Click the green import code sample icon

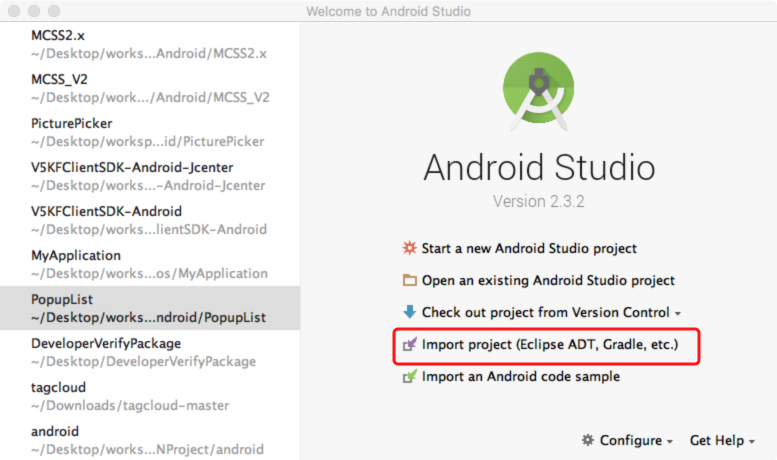pyautogui.click(x=409, y=377)
